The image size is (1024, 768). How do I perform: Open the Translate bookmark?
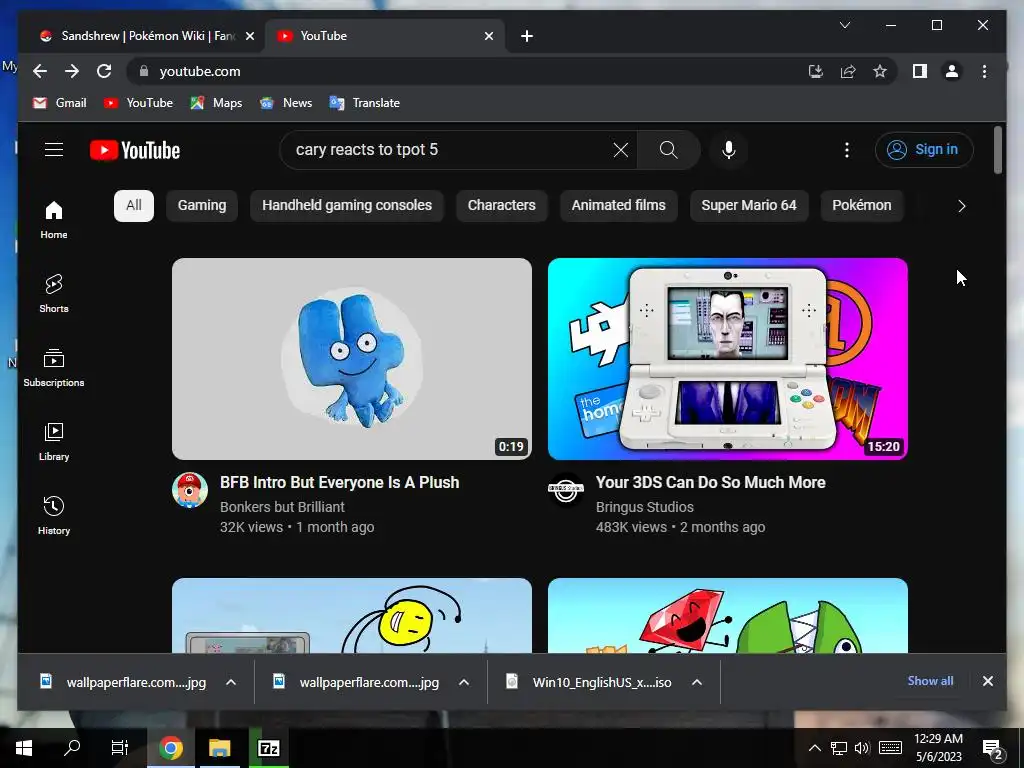[x=364, y=103]
